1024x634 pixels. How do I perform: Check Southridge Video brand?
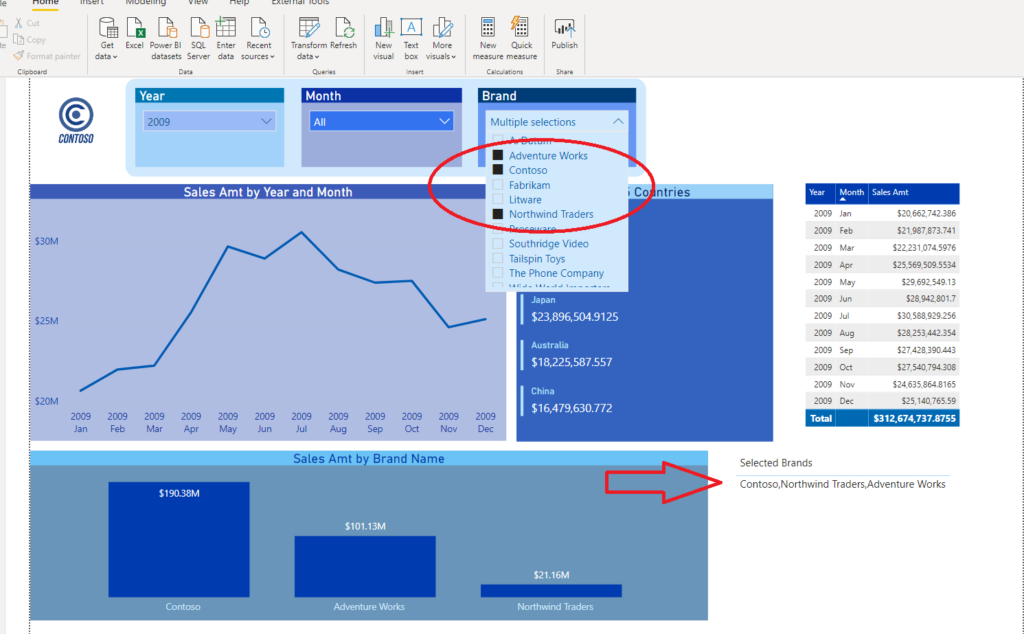(498, 244)
